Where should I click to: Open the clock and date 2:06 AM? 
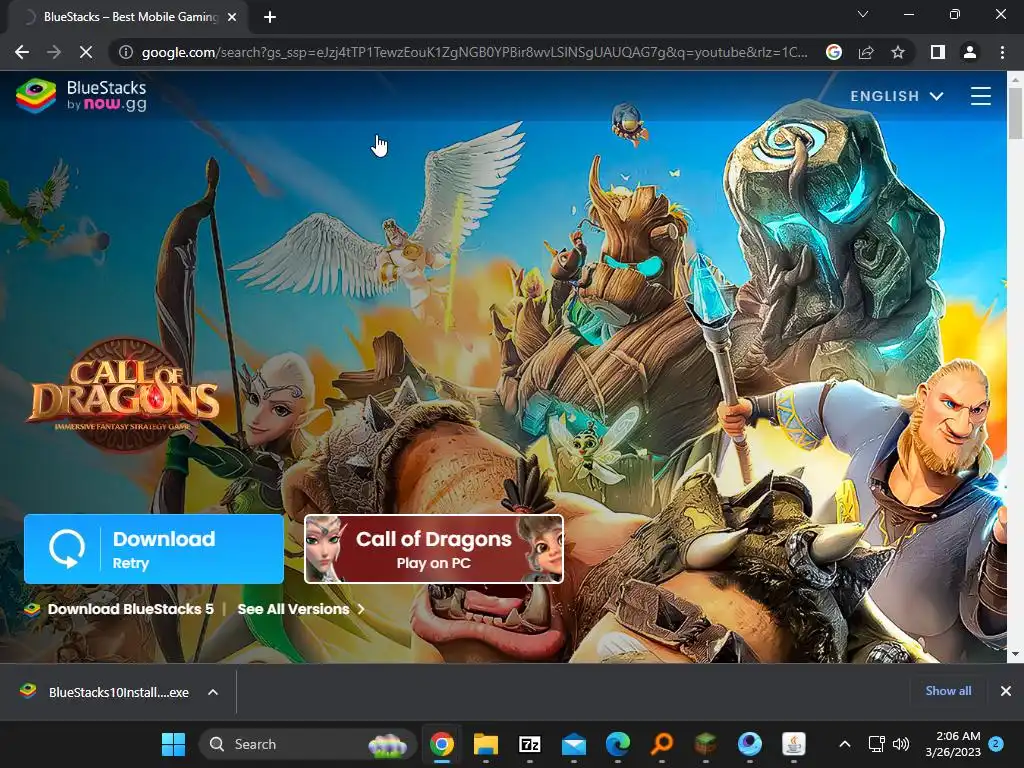(953, 744)
